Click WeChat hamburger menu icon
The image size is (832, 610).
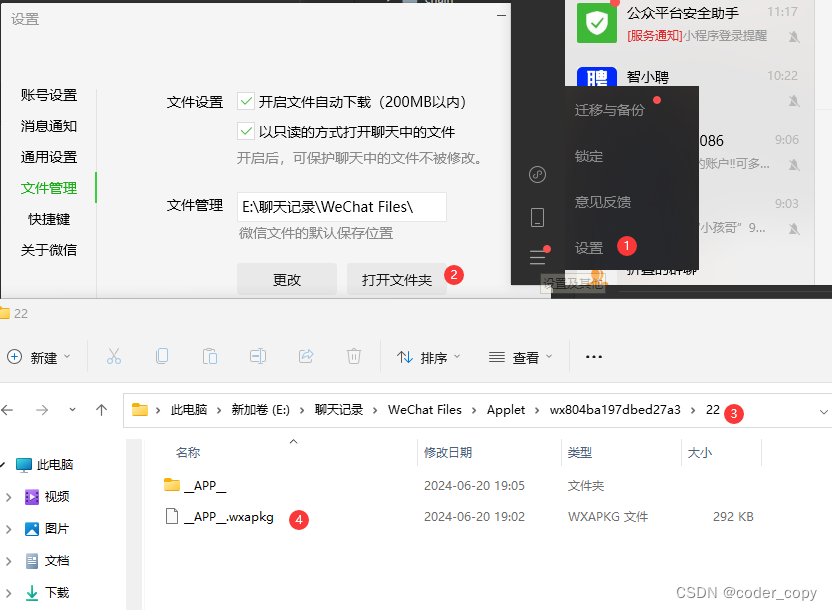pos(538,257)
